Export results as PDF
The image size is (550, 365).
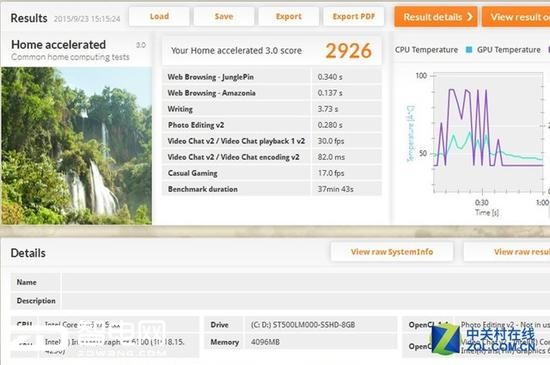pyautogui.click(x=354, y=16)
